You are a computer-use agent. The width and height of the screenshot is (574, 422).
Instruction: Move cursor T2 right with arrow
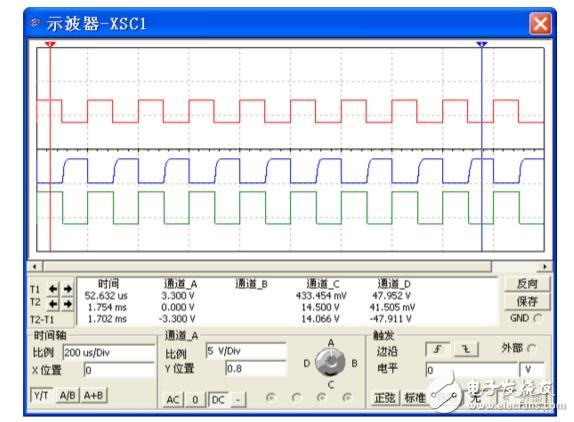click(68, 304)
